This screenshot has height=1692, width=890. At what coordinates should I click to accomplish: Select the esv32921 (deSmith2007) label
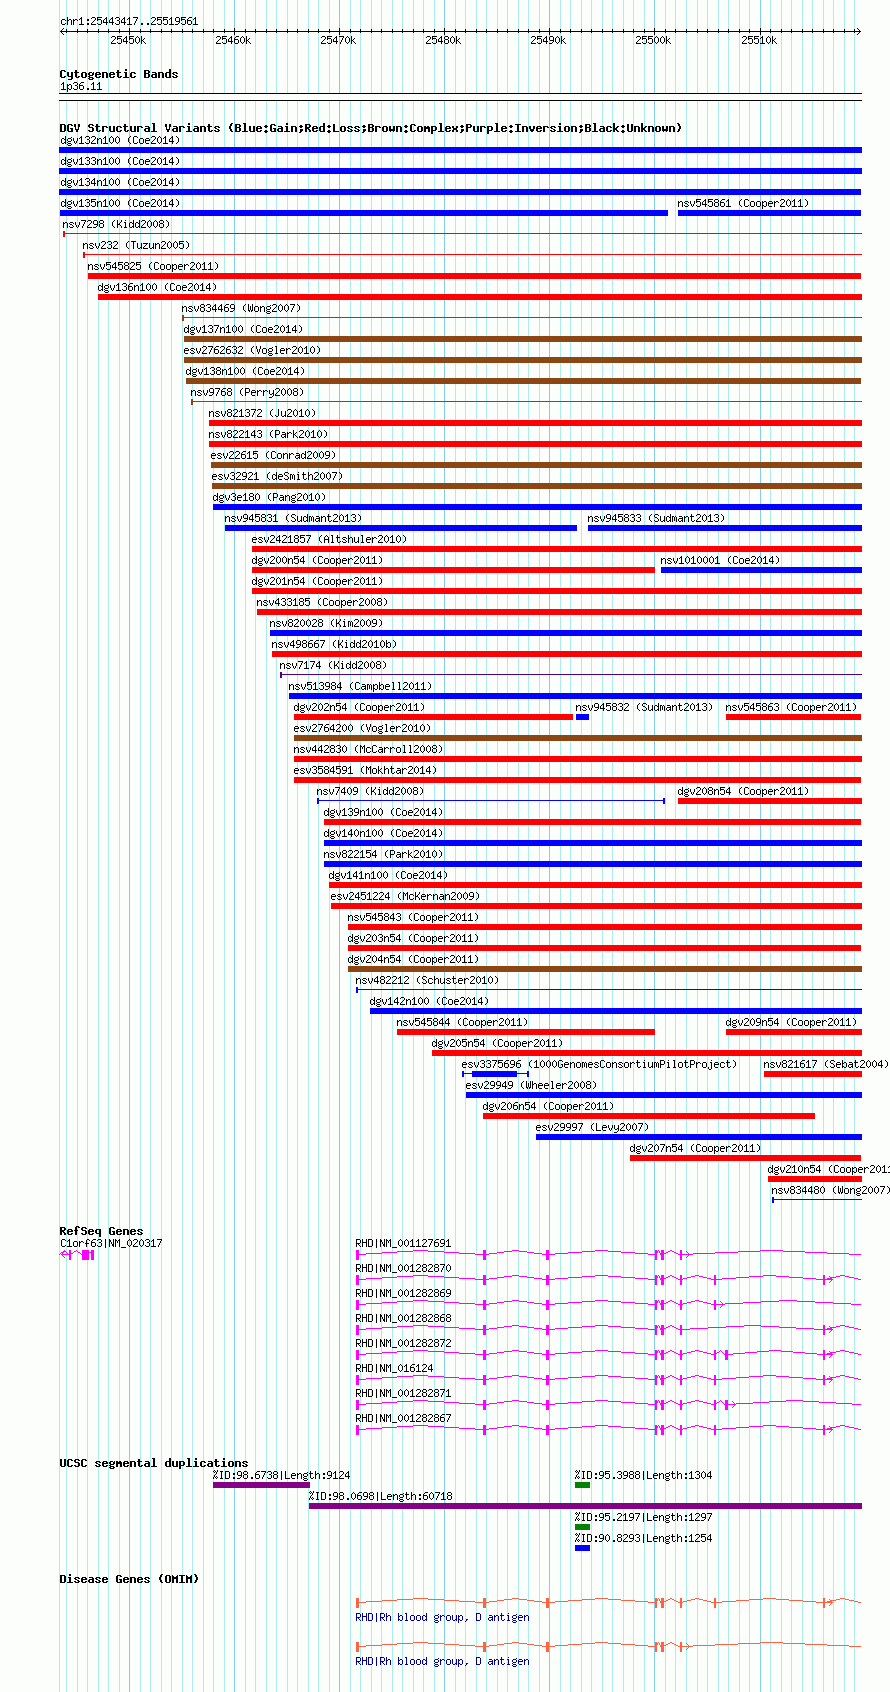277,476
